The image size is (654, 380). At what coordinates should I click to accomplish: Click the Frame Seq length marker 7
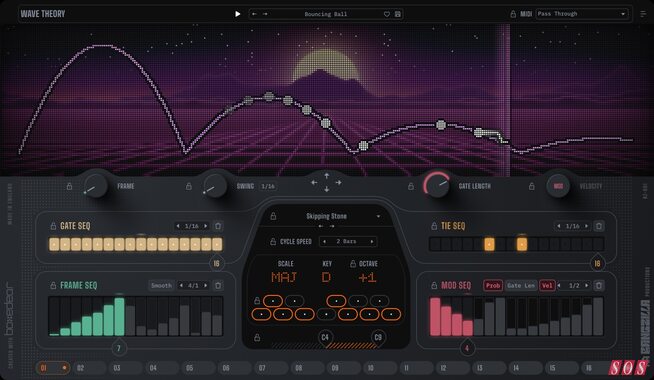pos(118,348)
